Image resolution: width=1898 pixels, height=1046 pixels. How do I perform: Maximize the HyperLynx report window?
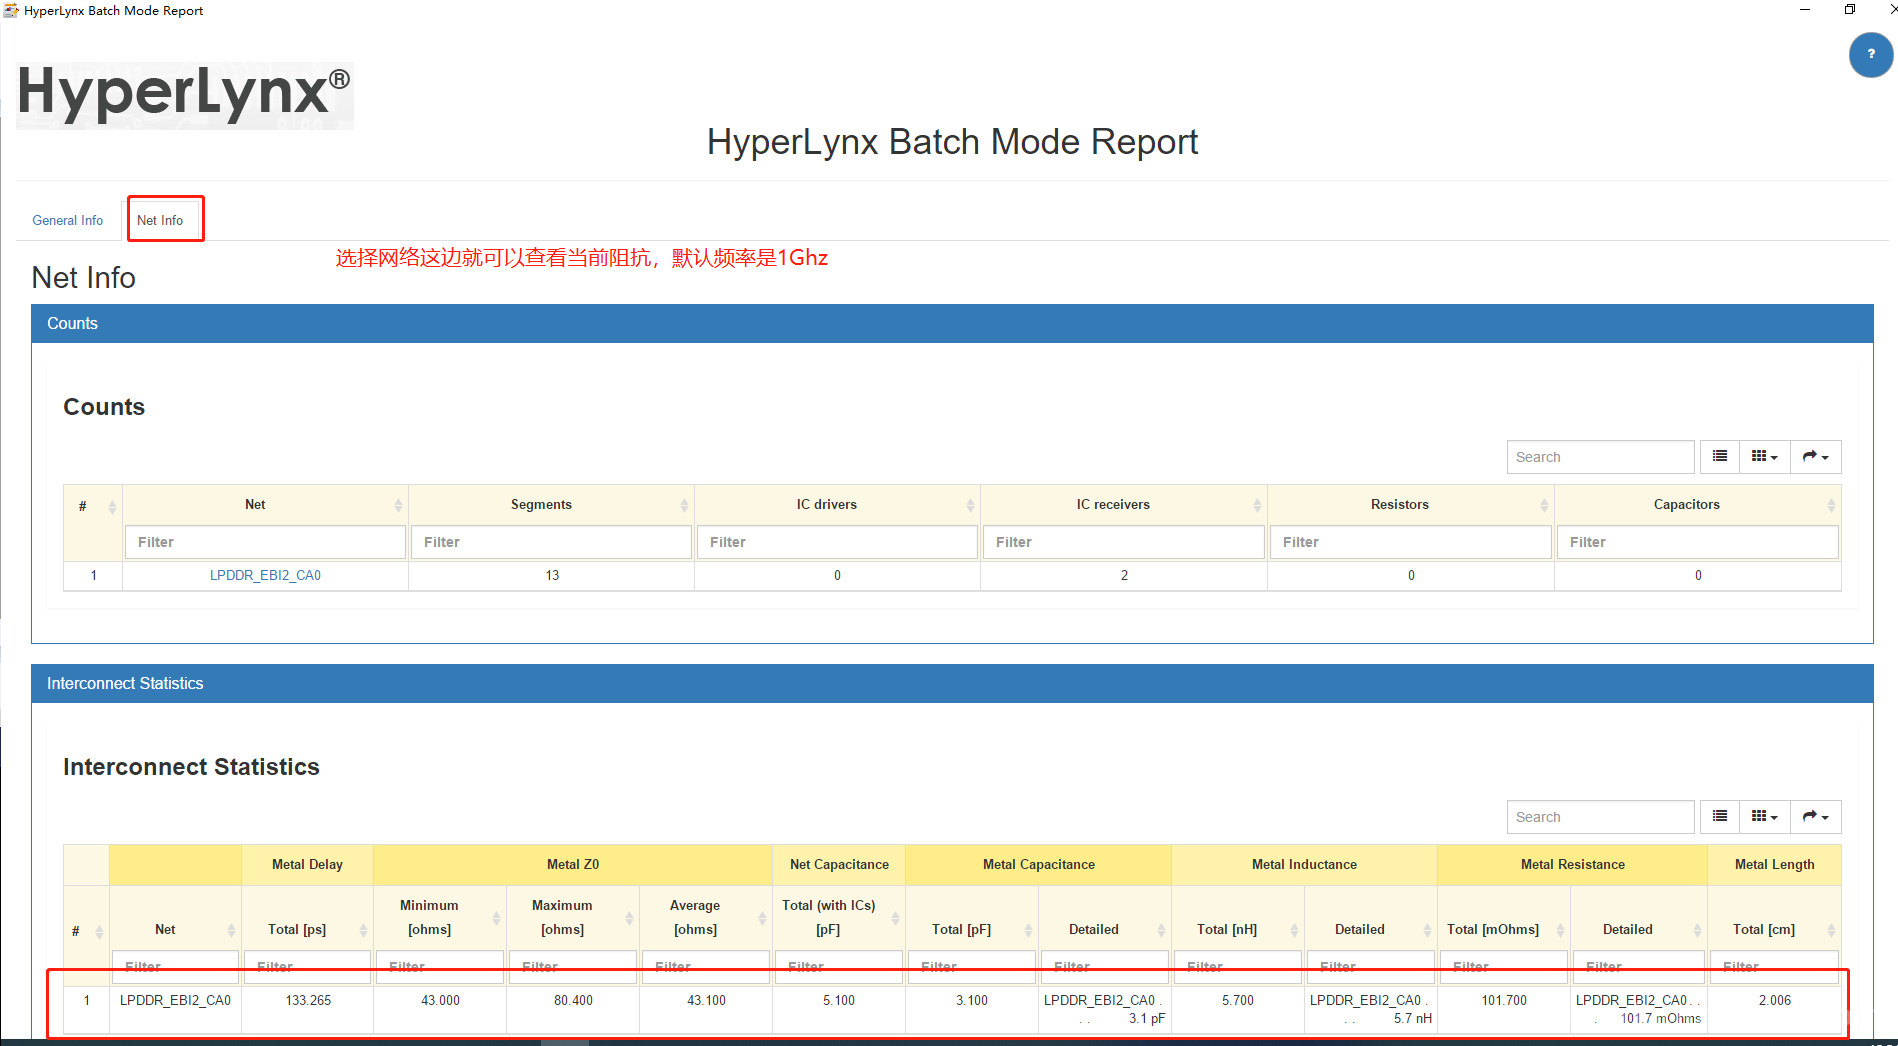[1849, 10]
